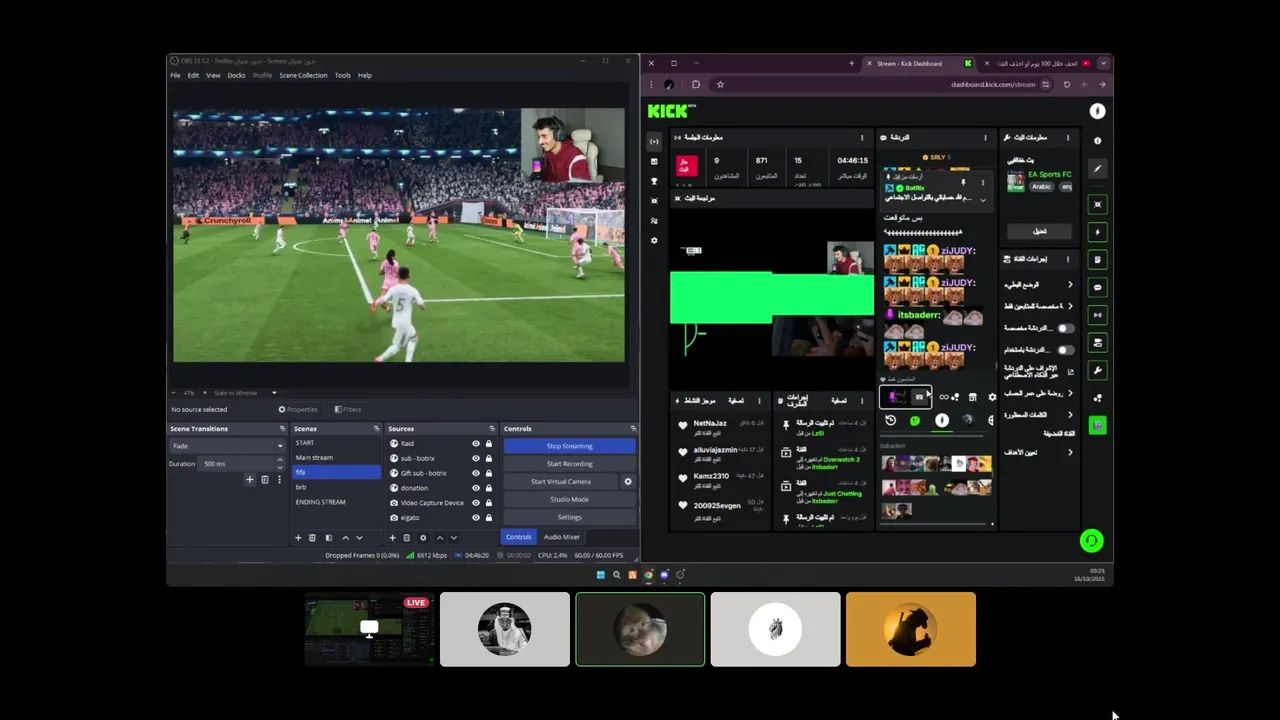This screenshot has width=1280, height=720.
Task: Open OBS Settings button
Action: 570,517
